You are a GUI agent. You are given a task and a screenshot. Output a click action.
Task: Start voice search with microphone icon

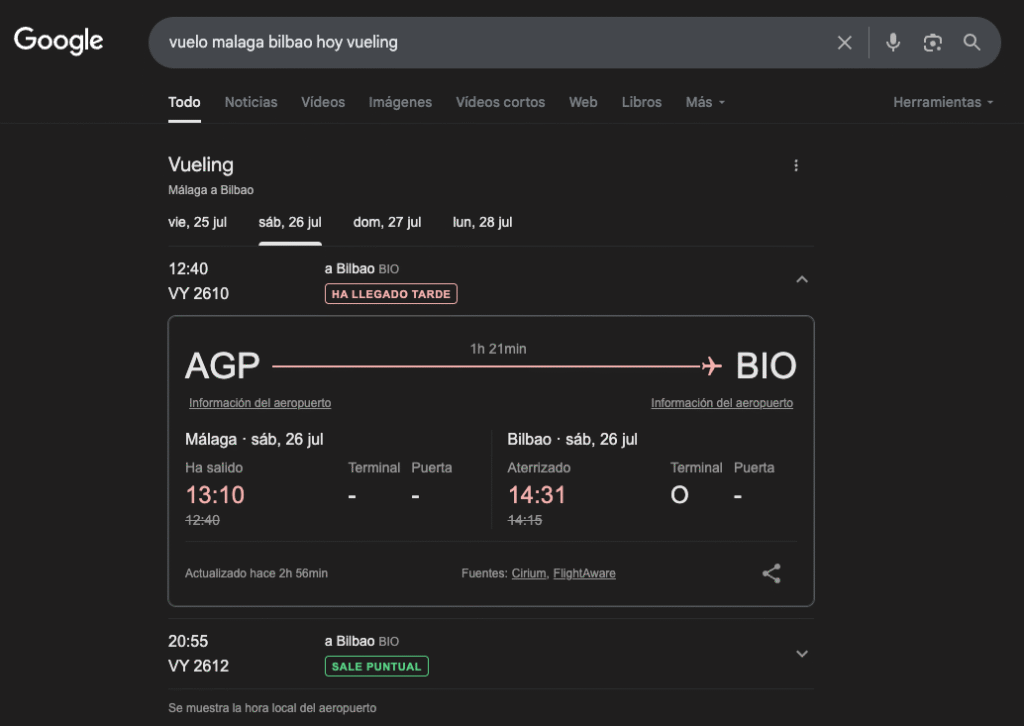(x=893, y=42)
